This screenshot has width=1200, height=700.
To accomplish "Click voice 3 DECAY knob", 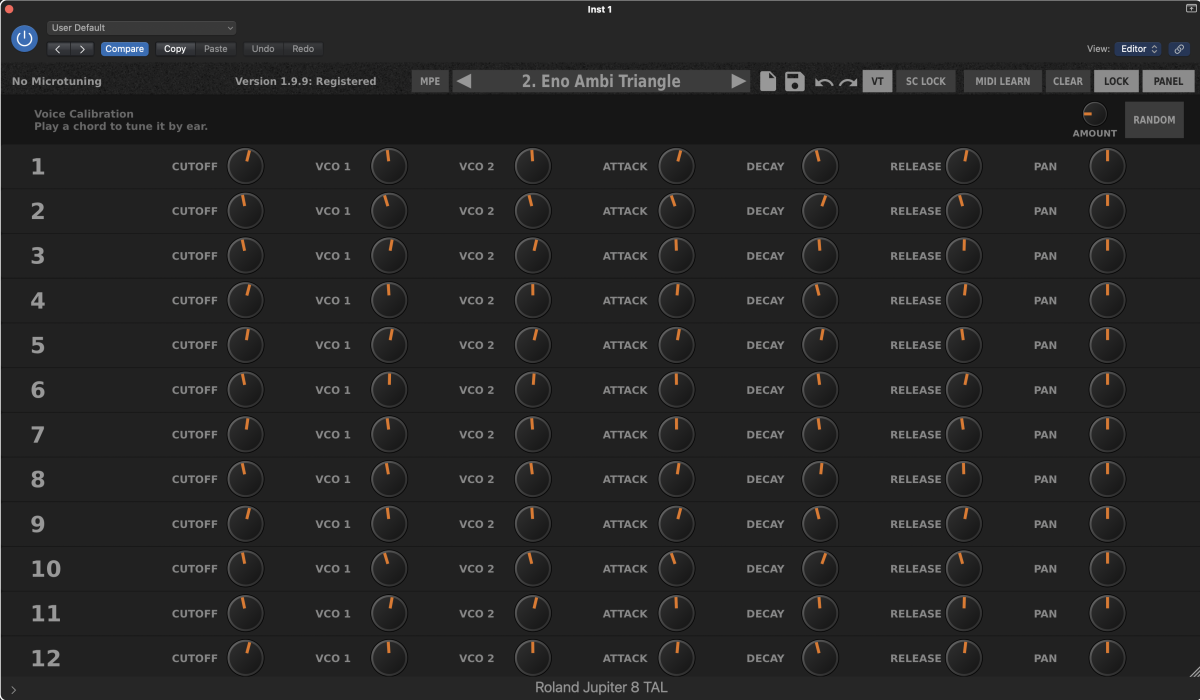I will click(x=820, y=256).
